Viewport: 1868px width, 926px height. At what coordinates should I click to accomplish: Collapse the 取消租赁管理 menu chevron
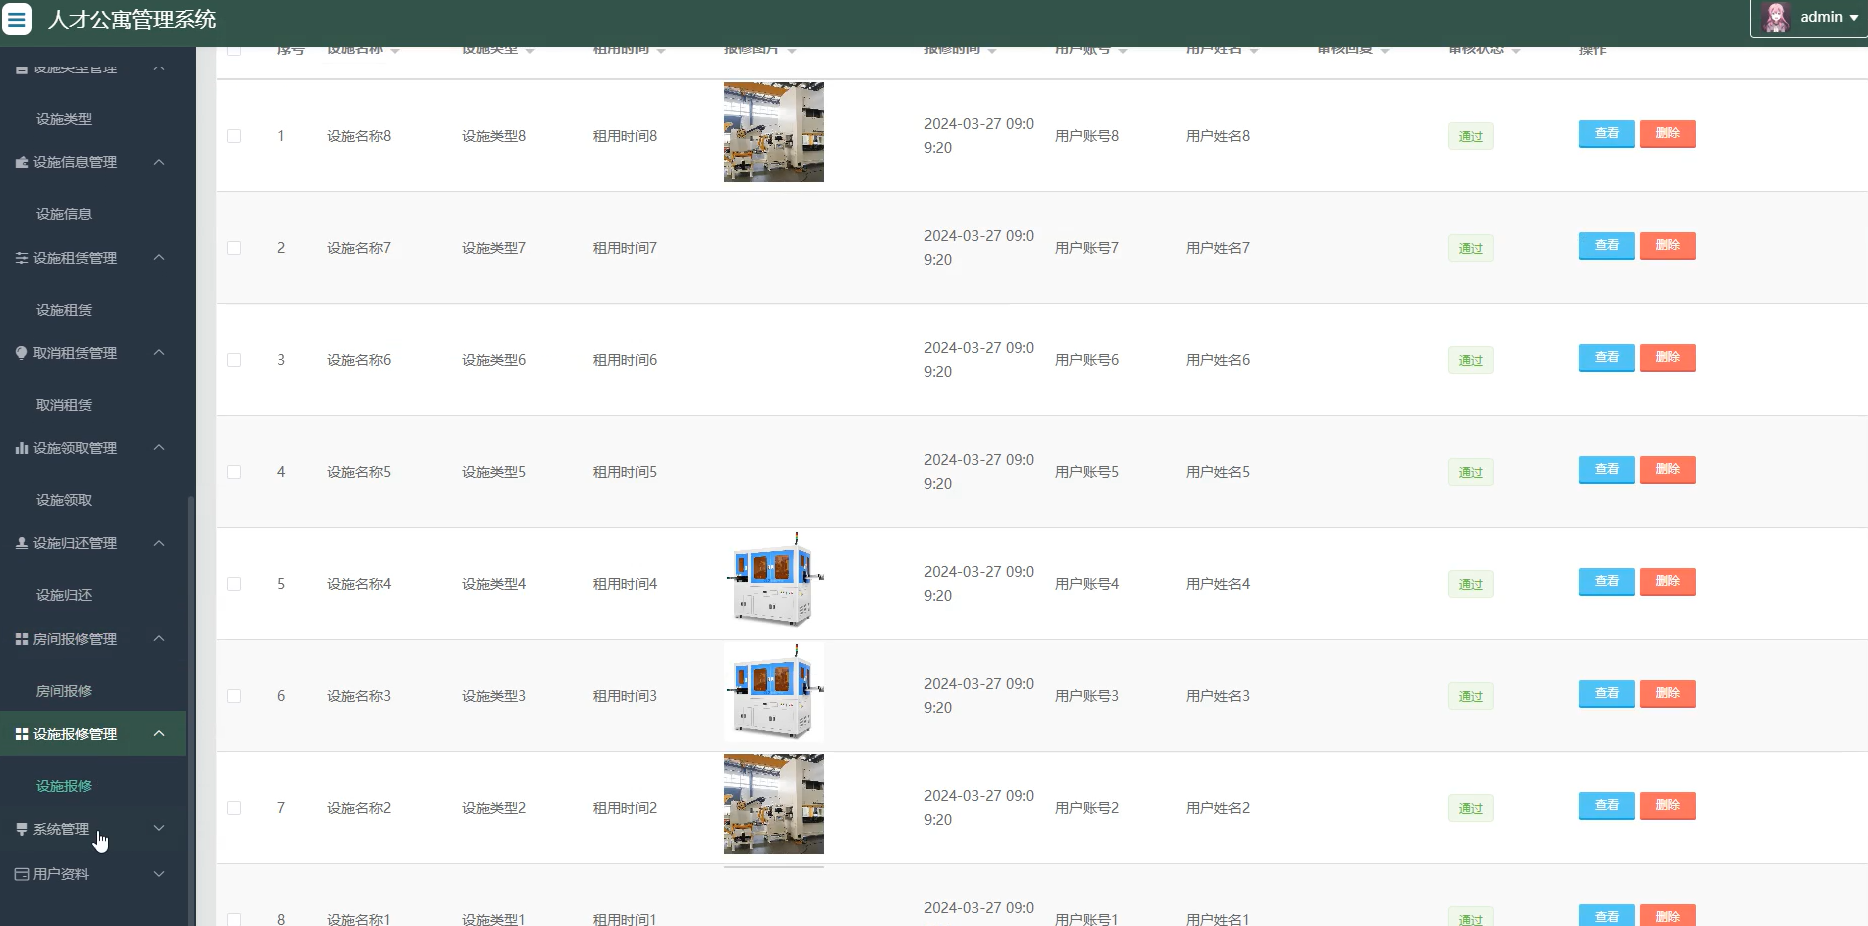tap(159, 353)
